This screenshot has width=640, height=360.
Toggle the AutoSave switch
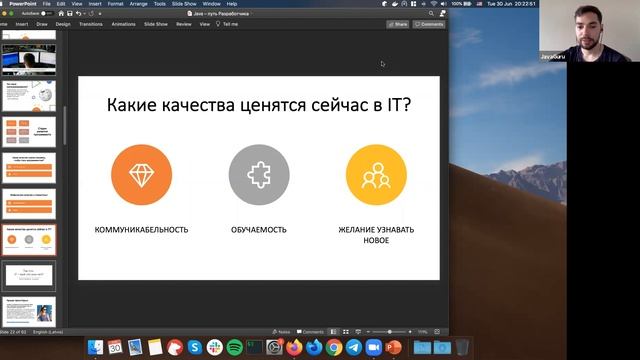pos(46,13)
